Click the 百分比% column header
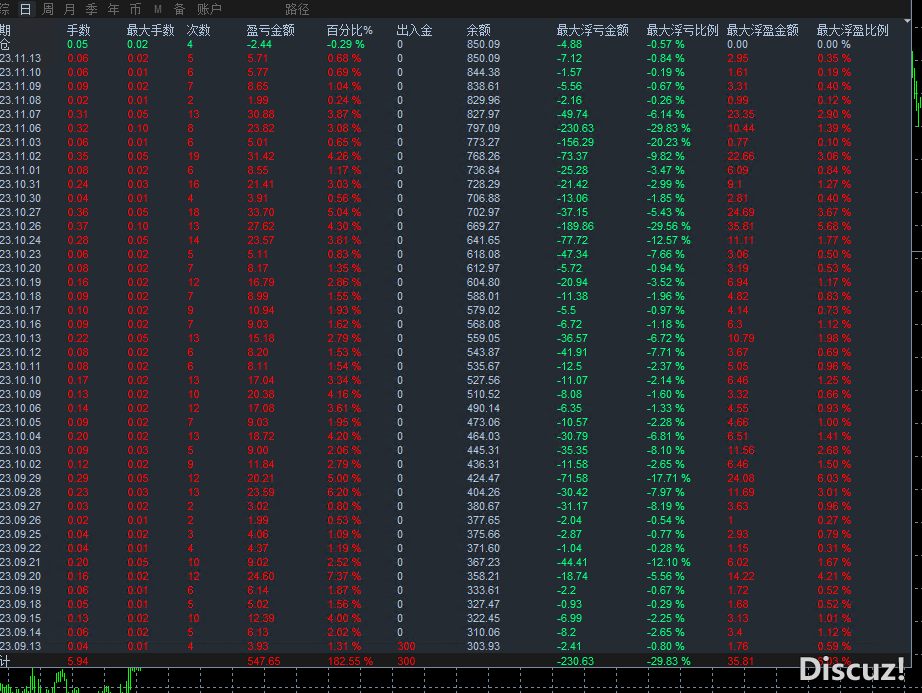This screenshot has width=922, height=693. click(x=349, y=31)
